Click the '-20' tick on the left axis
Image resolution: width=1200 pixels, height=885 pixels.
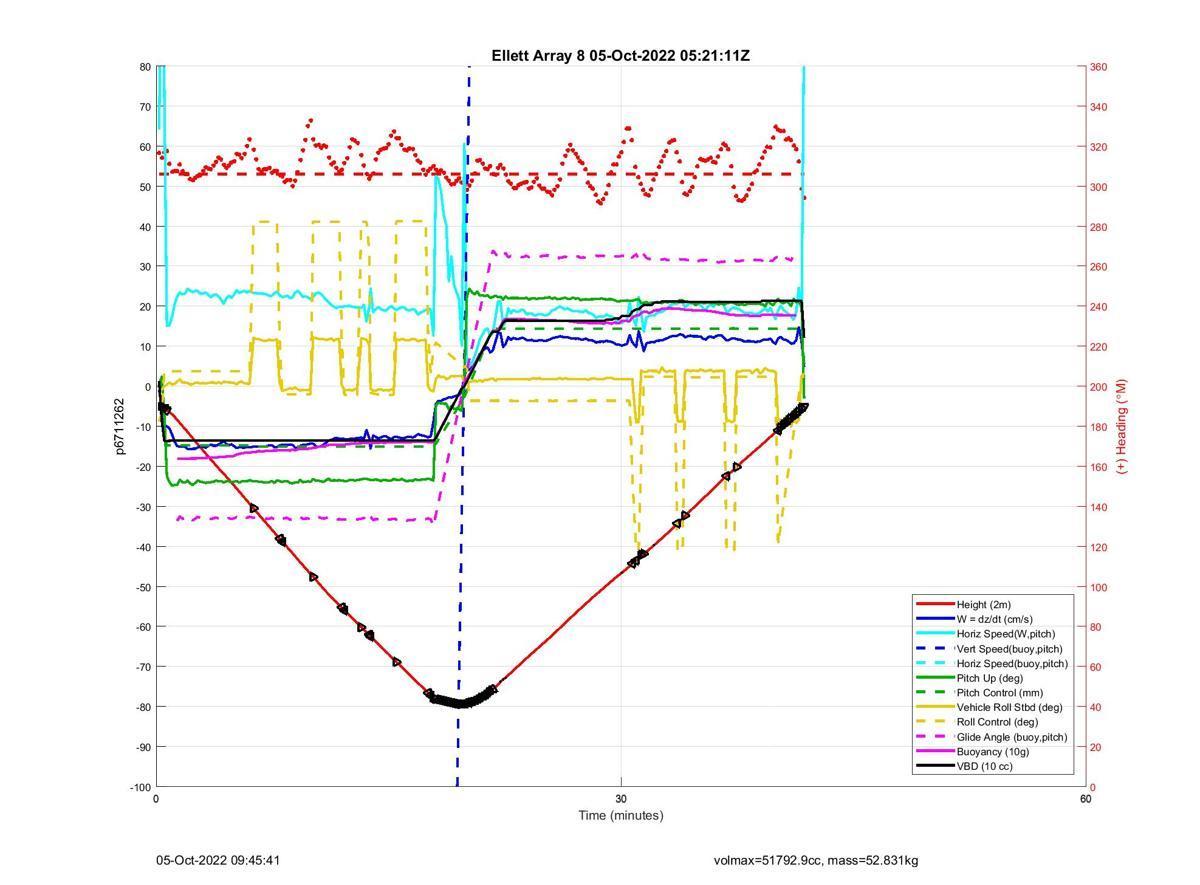[x=142, y=467]
